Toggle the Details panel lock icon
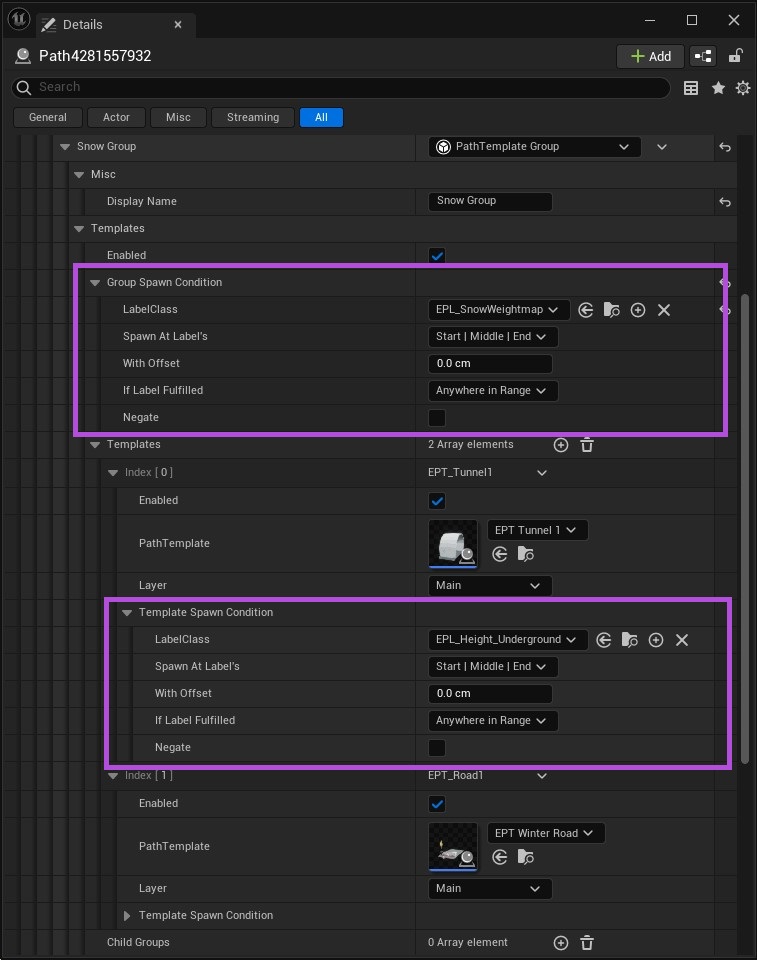Screen dimensions: 757x960 (735, 56)
